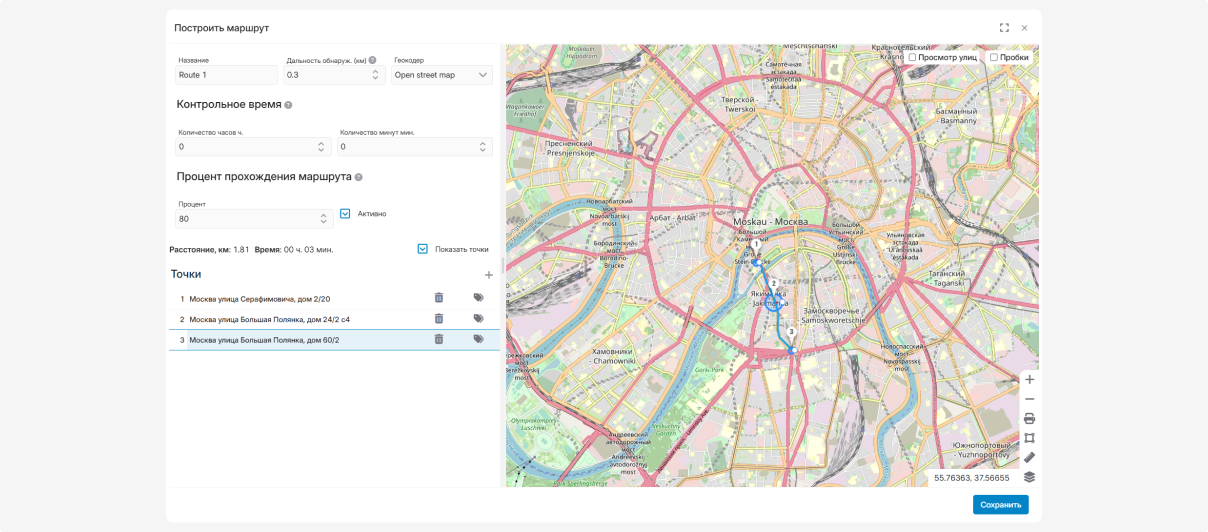The width and height of the screenshot is (1208, 532).
Task: Select point Большая Полянка, дом 60/2
Action: (264, 340)
